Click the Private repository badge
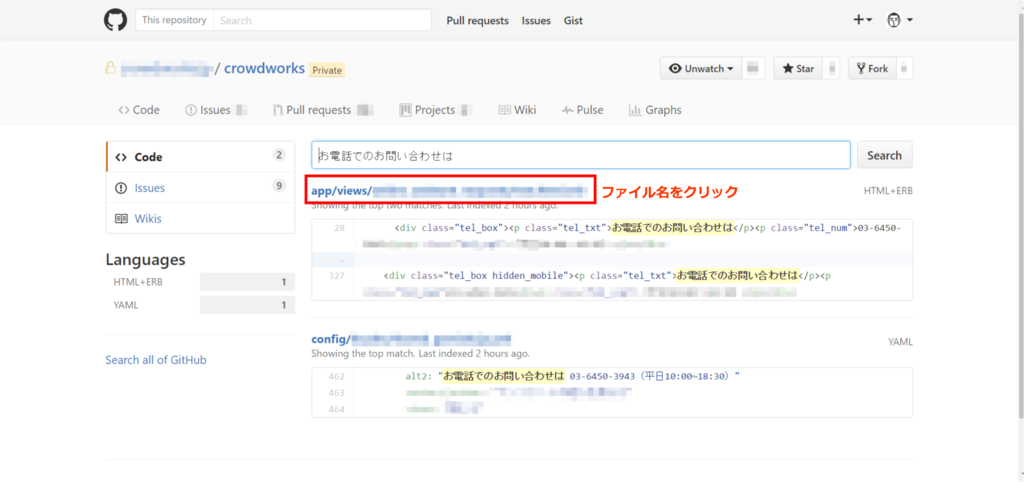 tap(327, 70)
